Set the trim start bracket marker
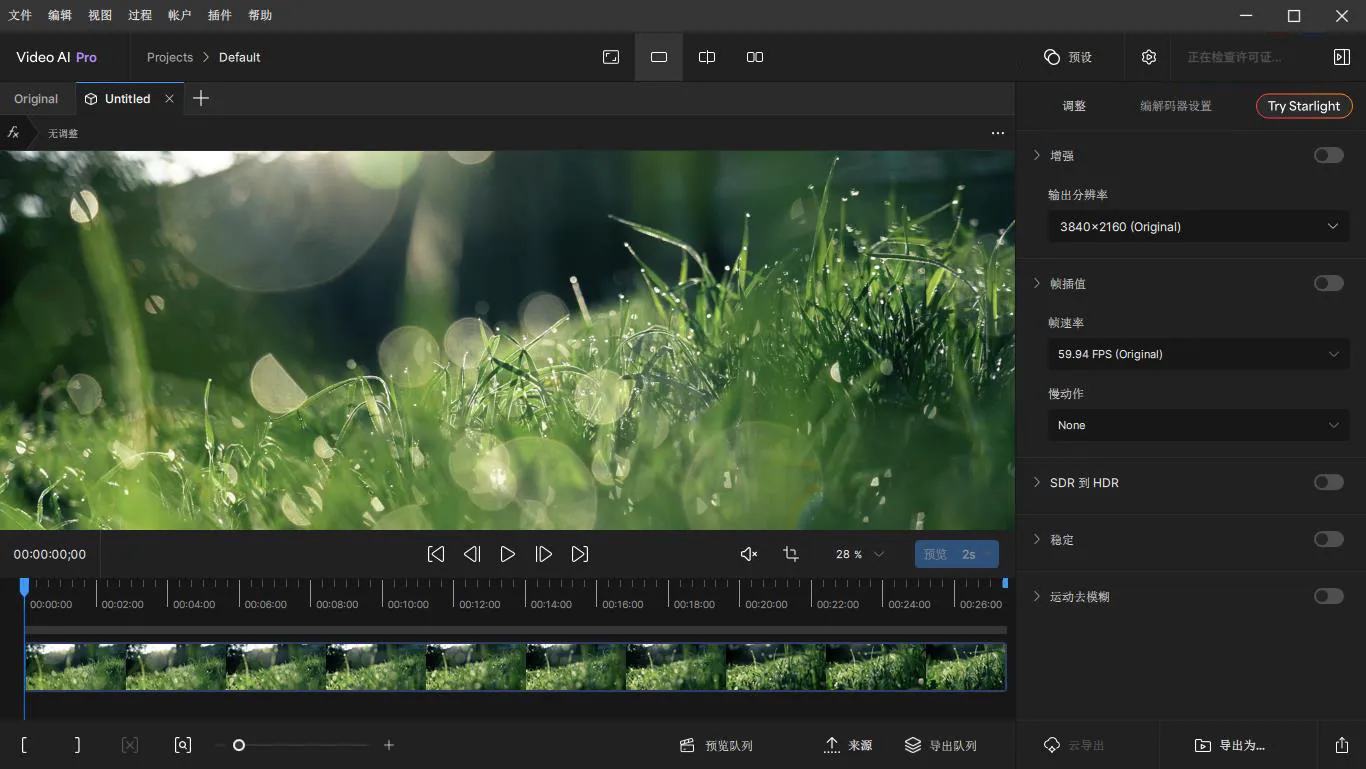The width and height of the screenshot is (1366, 769). (x=24, y=745)
